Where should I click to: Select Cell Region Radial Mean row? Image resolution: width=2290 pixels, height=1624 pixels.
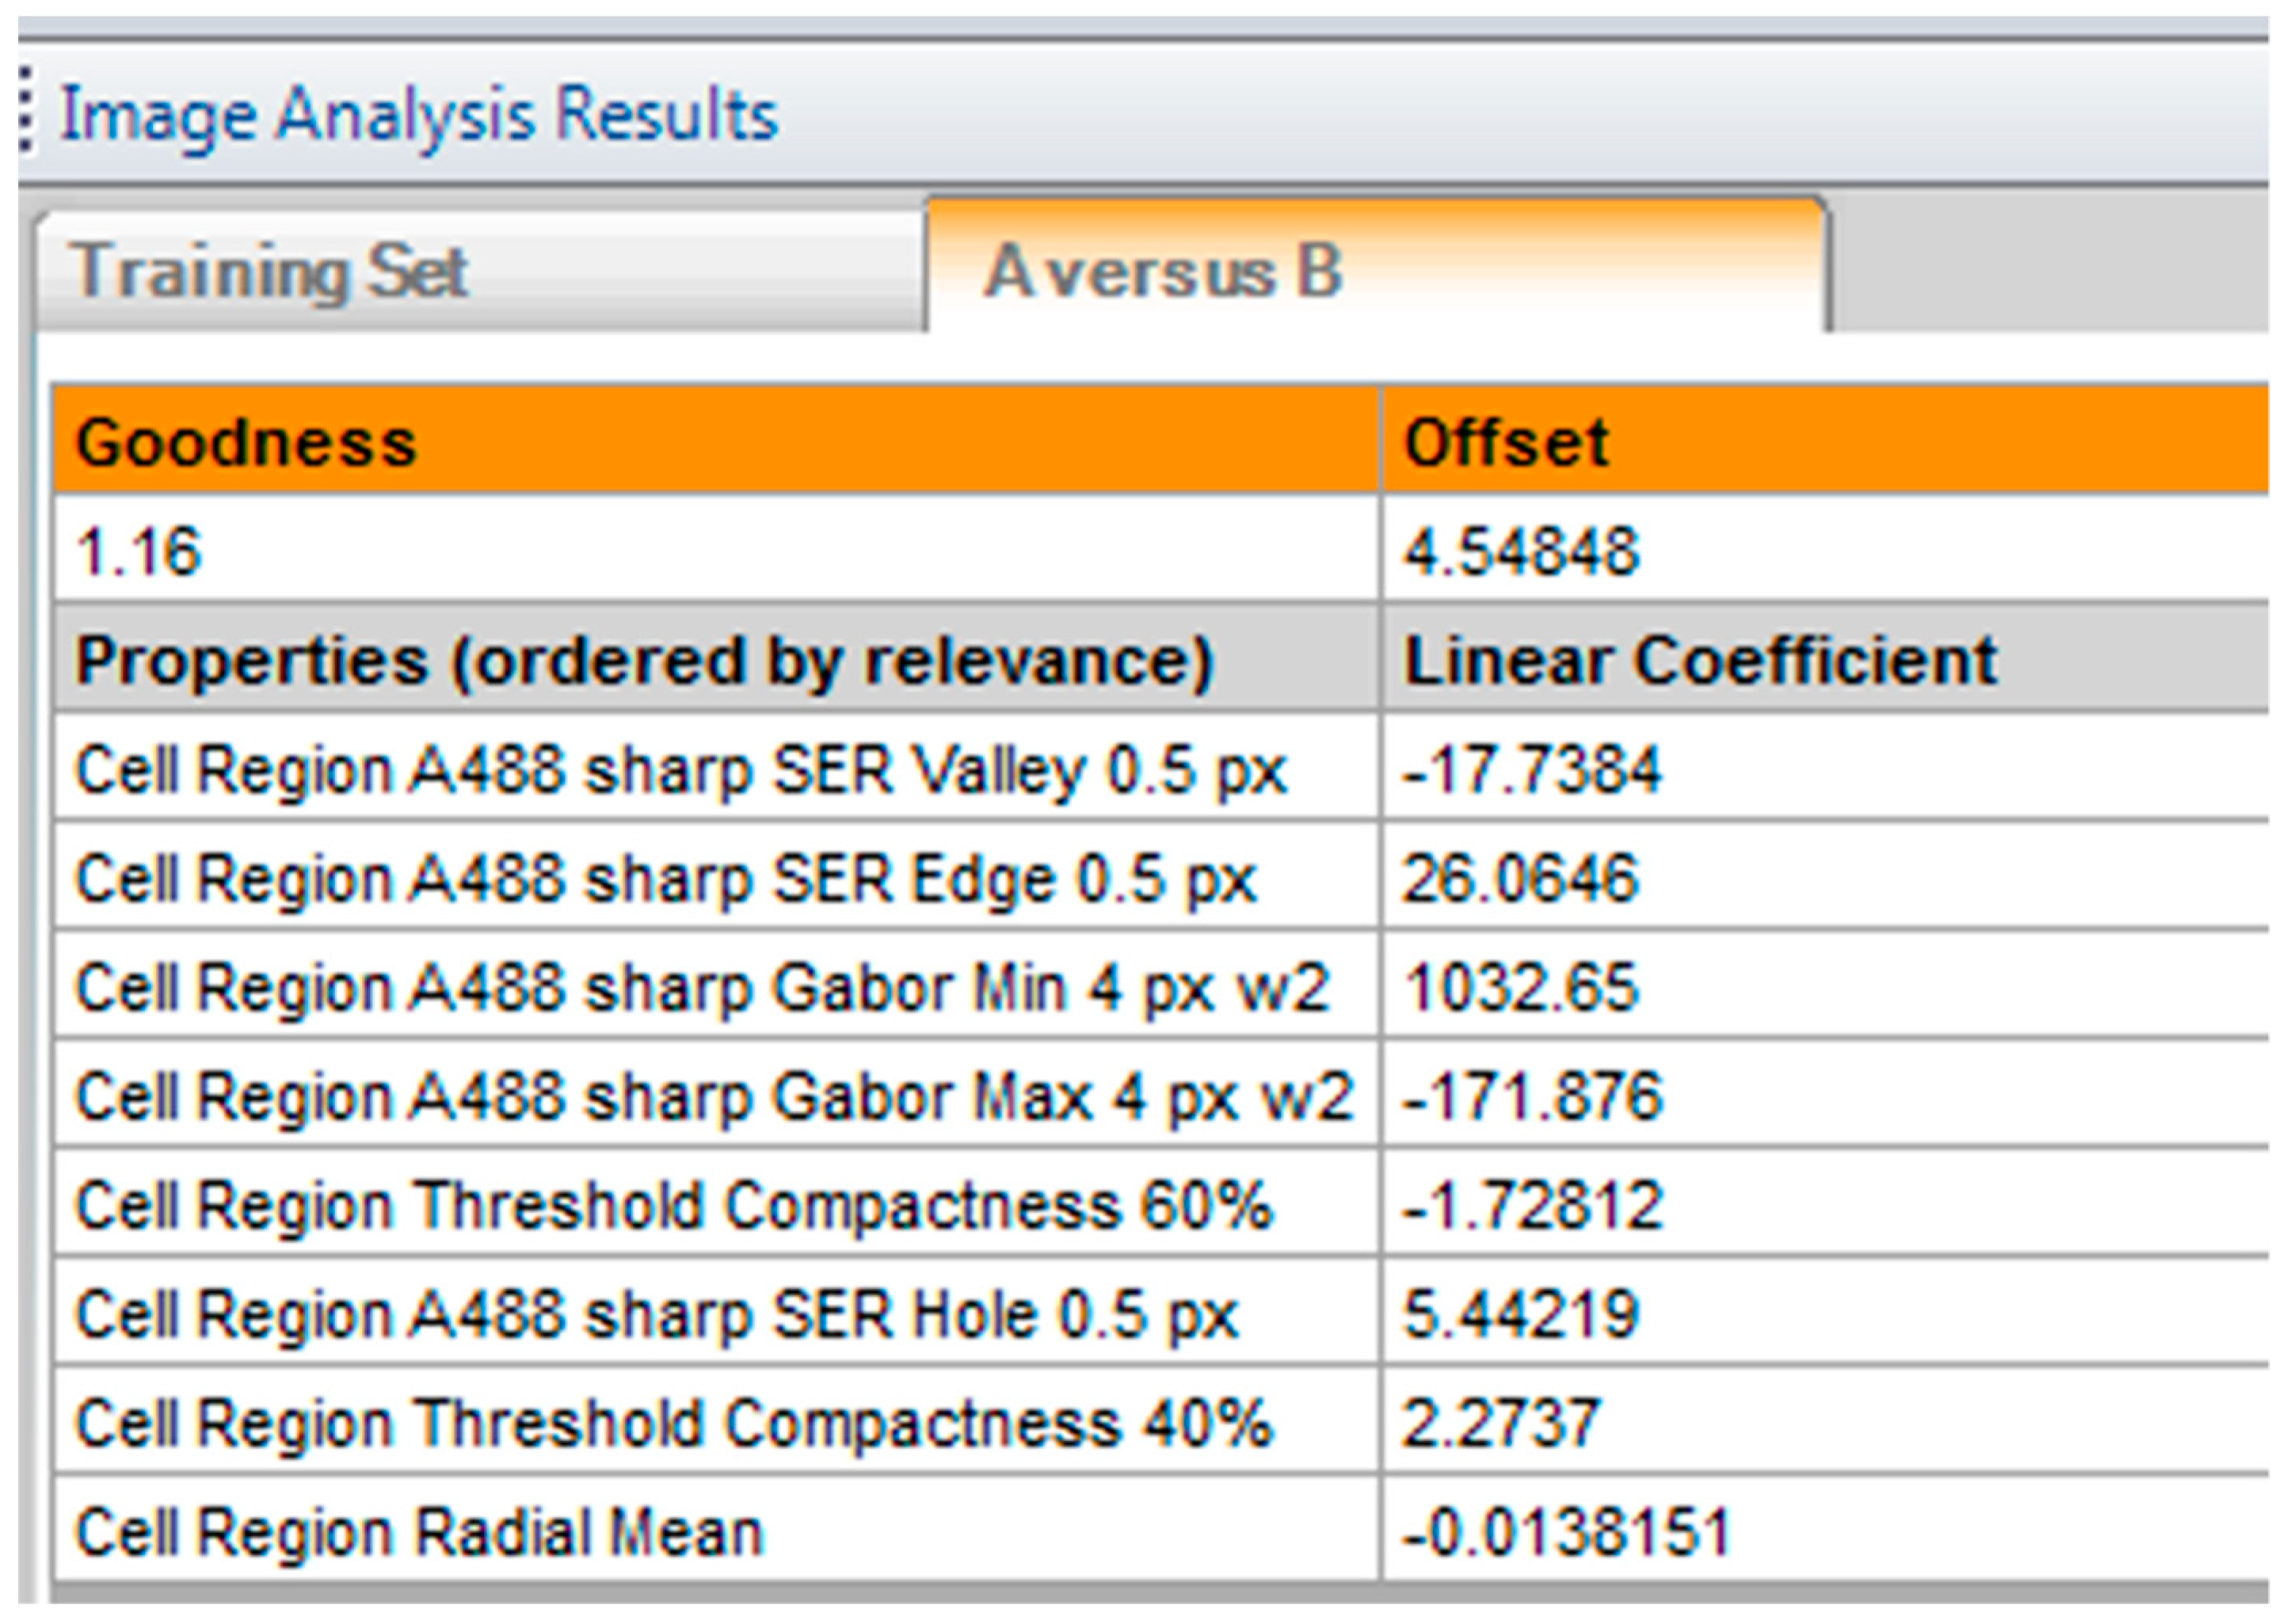click(x=419, y=1533)
